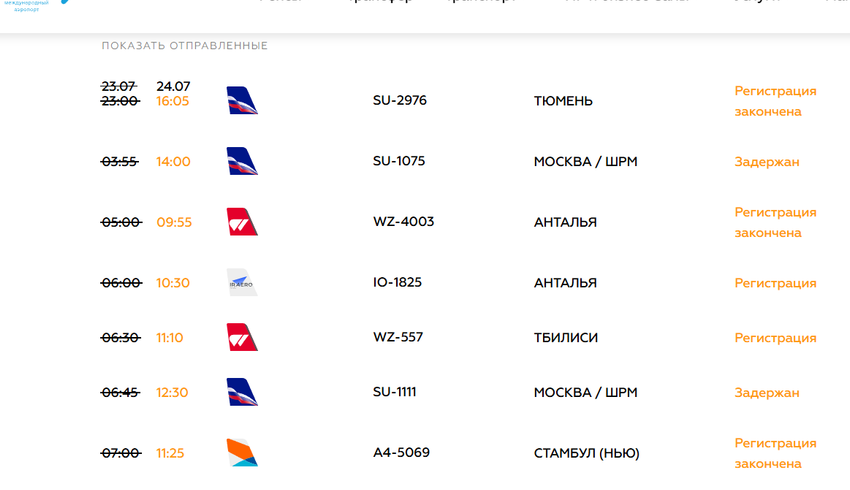Screen dimensions: 850x490
Task: Click "Задержан" status for flight SU-1111
Action: click(x=767, y=393)
